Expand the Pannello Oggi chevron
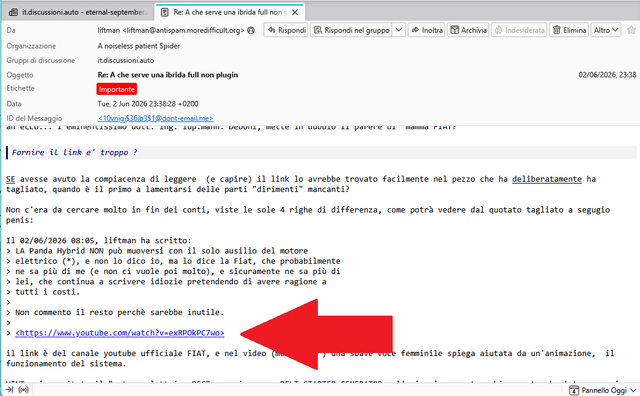 (633, 390)
